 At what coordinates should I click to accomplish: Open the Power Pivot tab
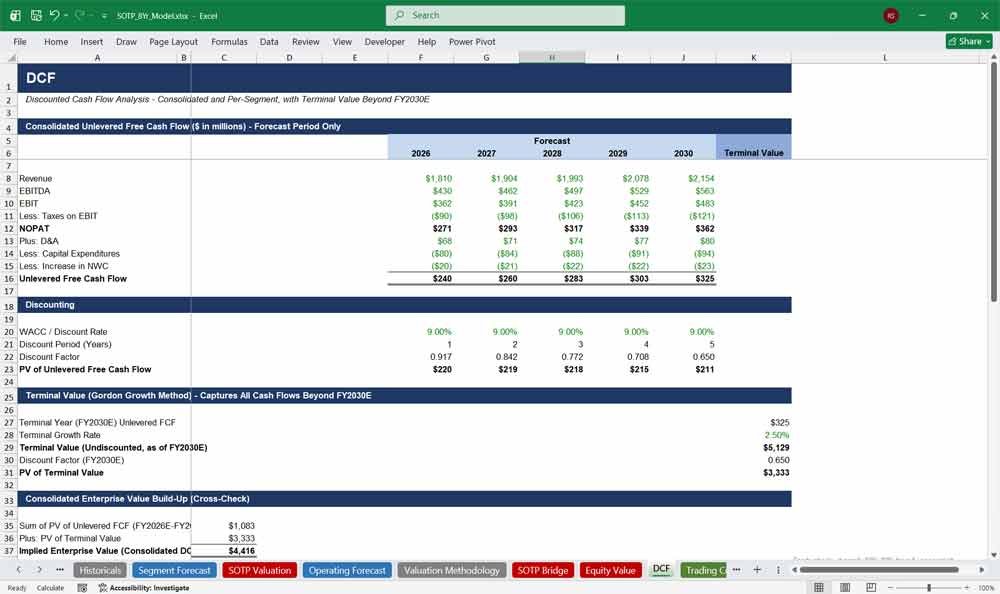tap(472, 41)
